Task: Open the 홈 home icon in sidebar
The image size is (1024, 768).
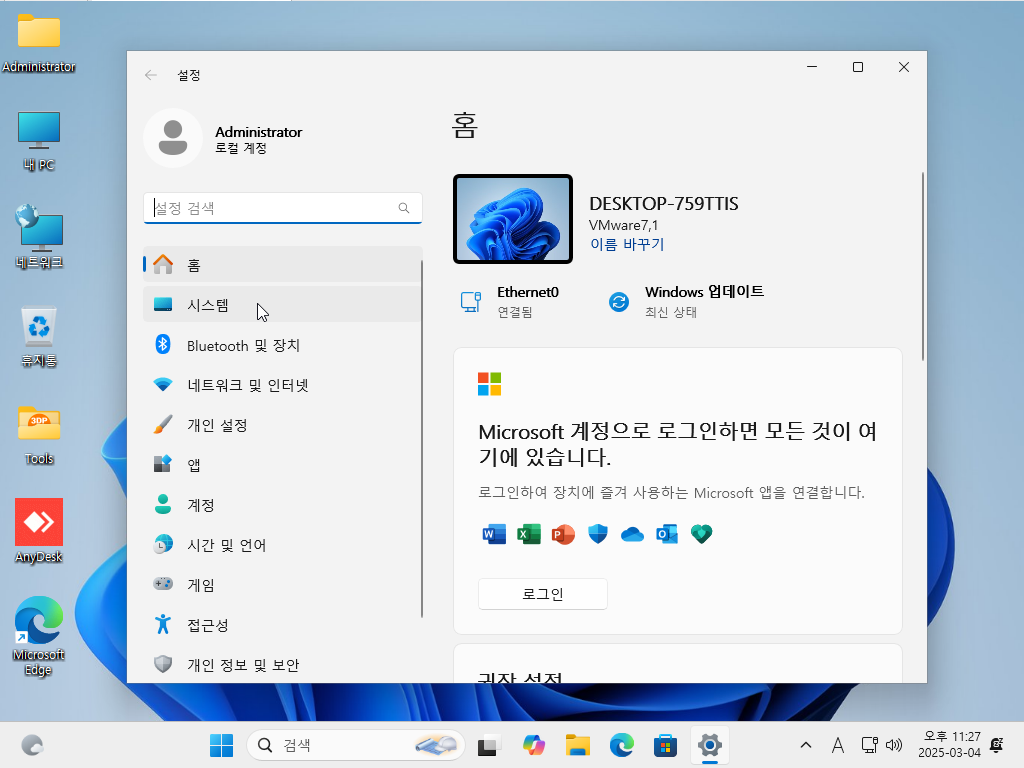Action: pos(163,264)
